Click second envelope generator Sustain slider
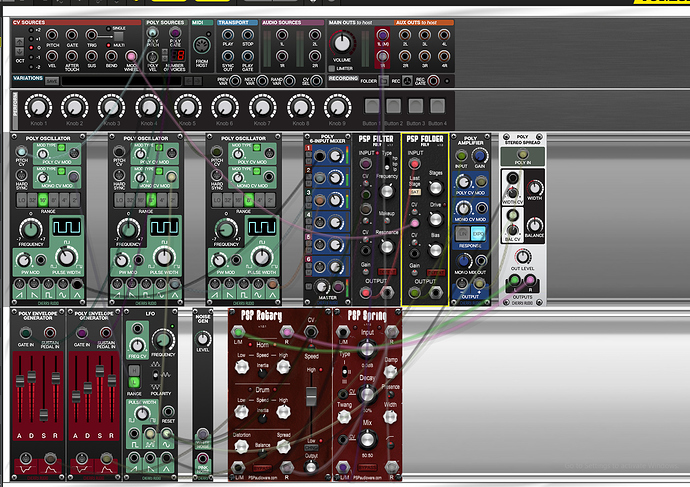The image size is (690, 487). point(100,371)
